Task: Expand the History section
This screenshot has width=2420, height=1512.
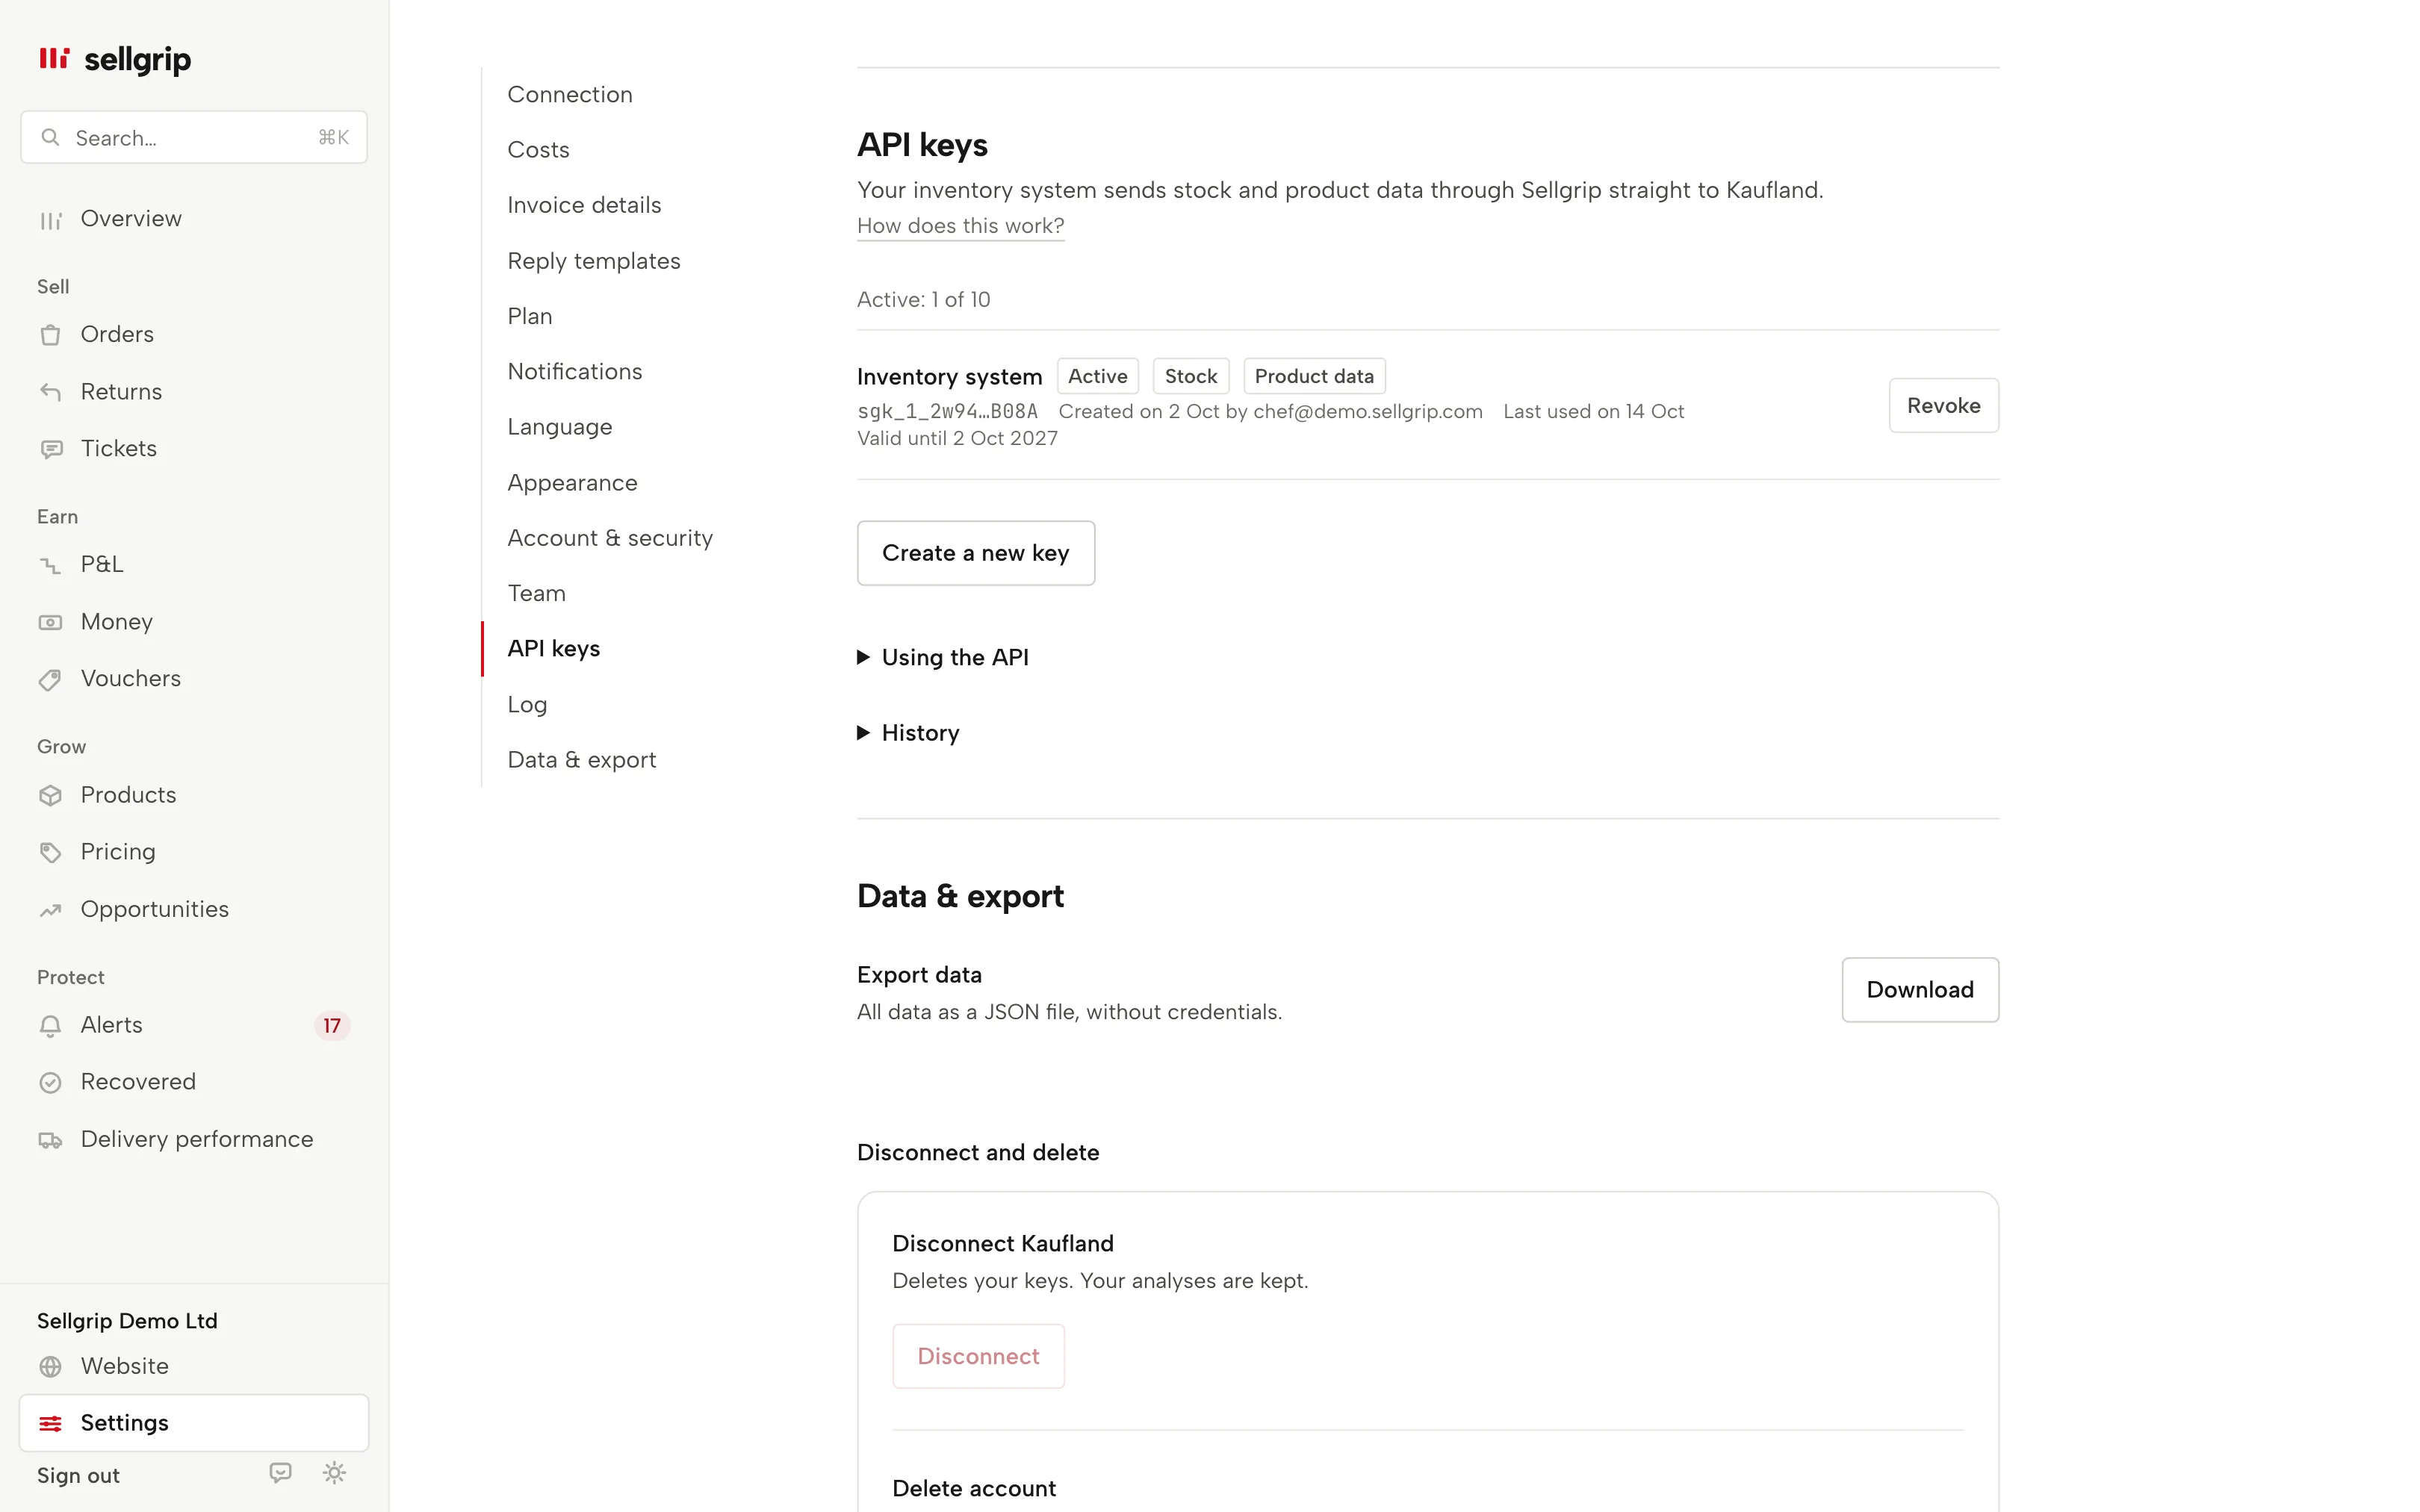Action: [908, 733]
